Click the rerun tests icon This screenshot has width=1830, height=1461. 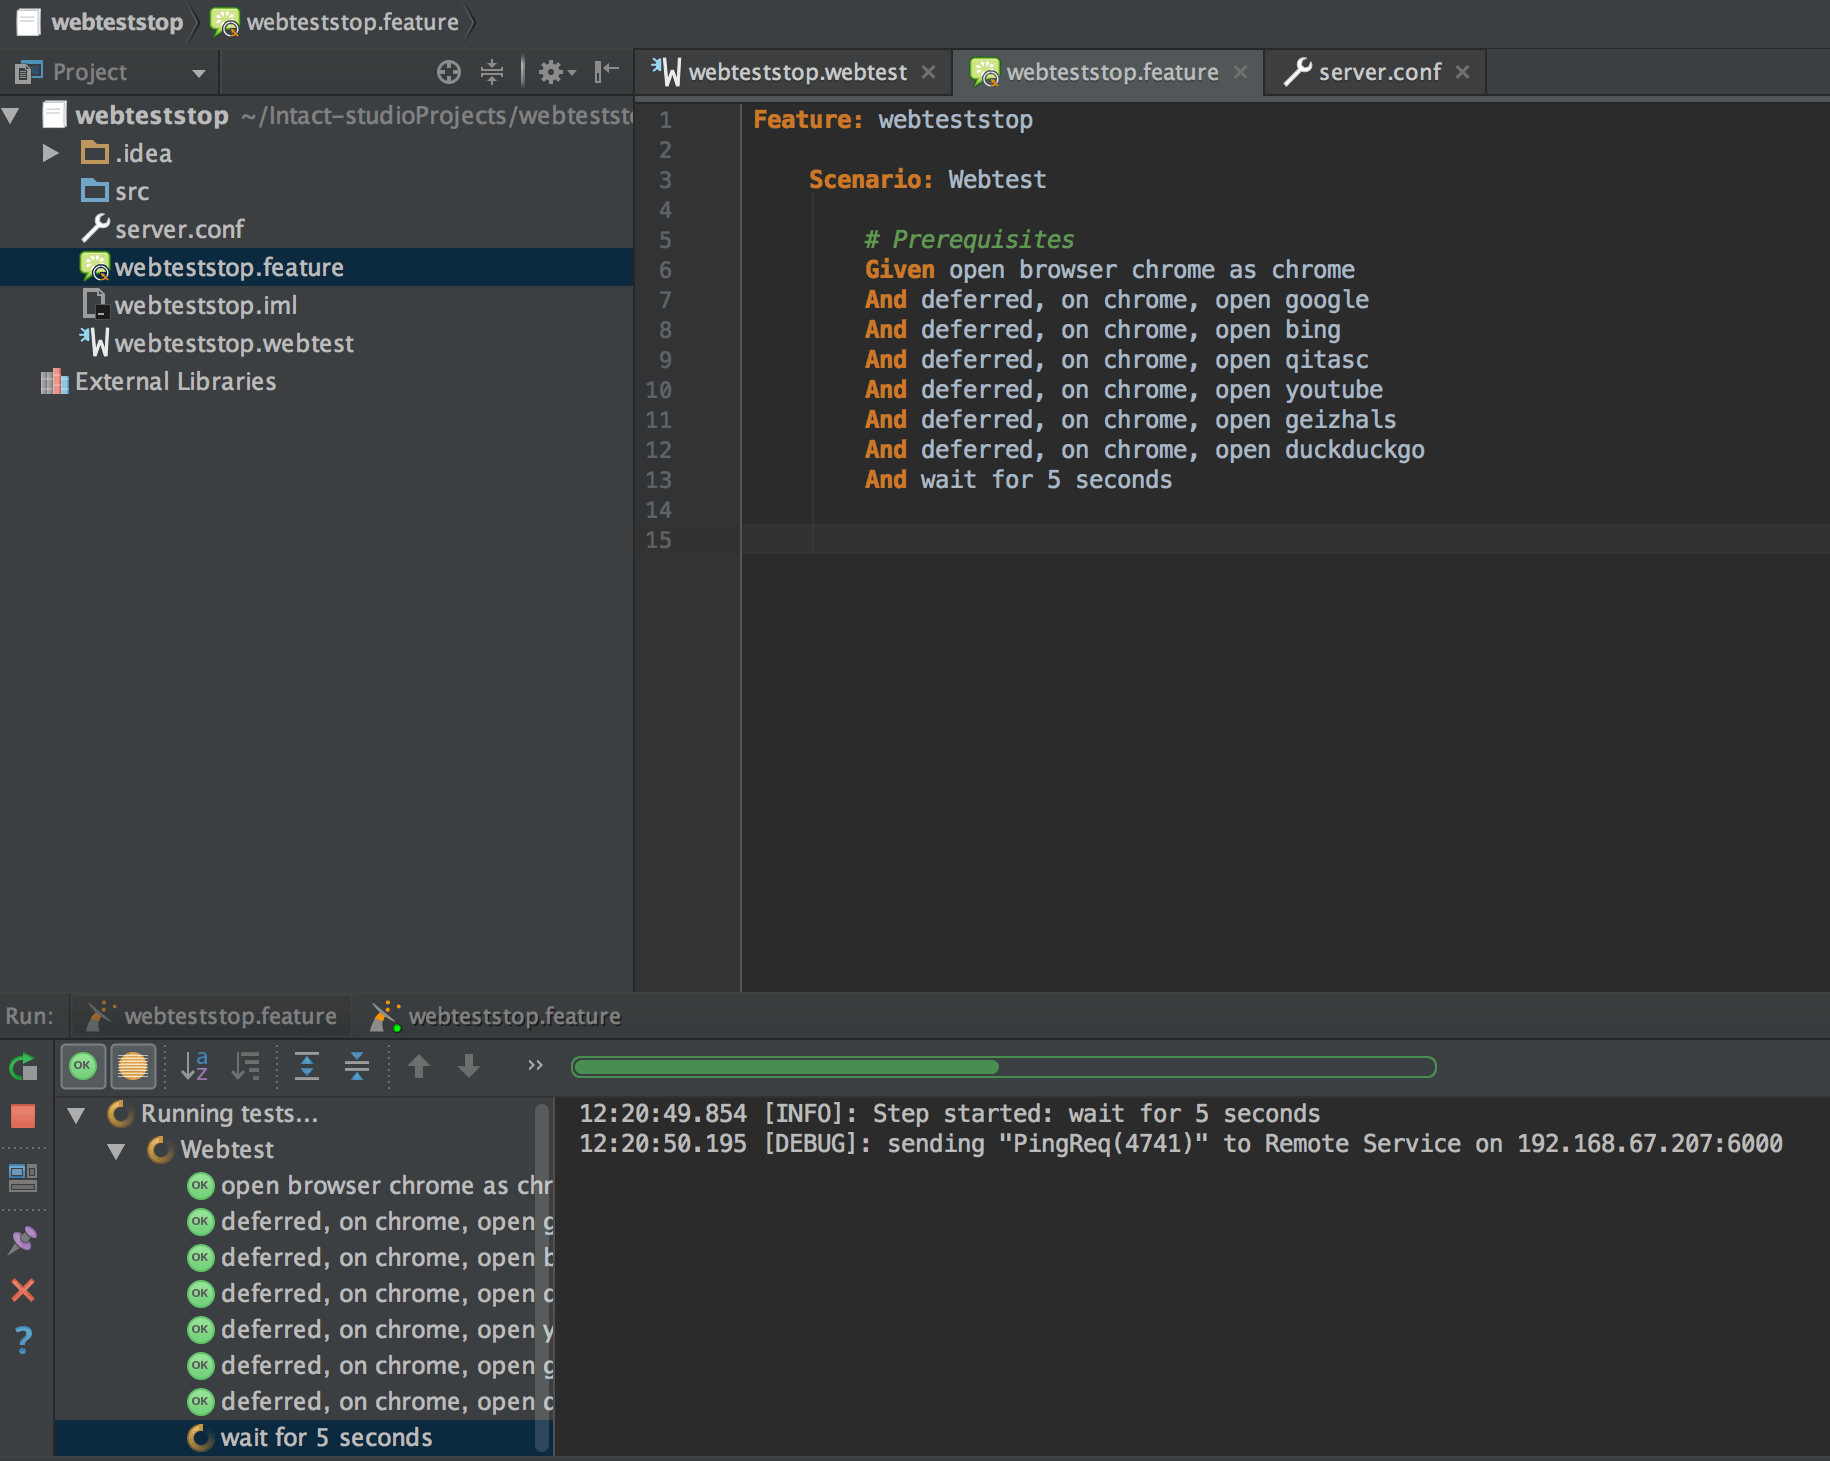23,1067
